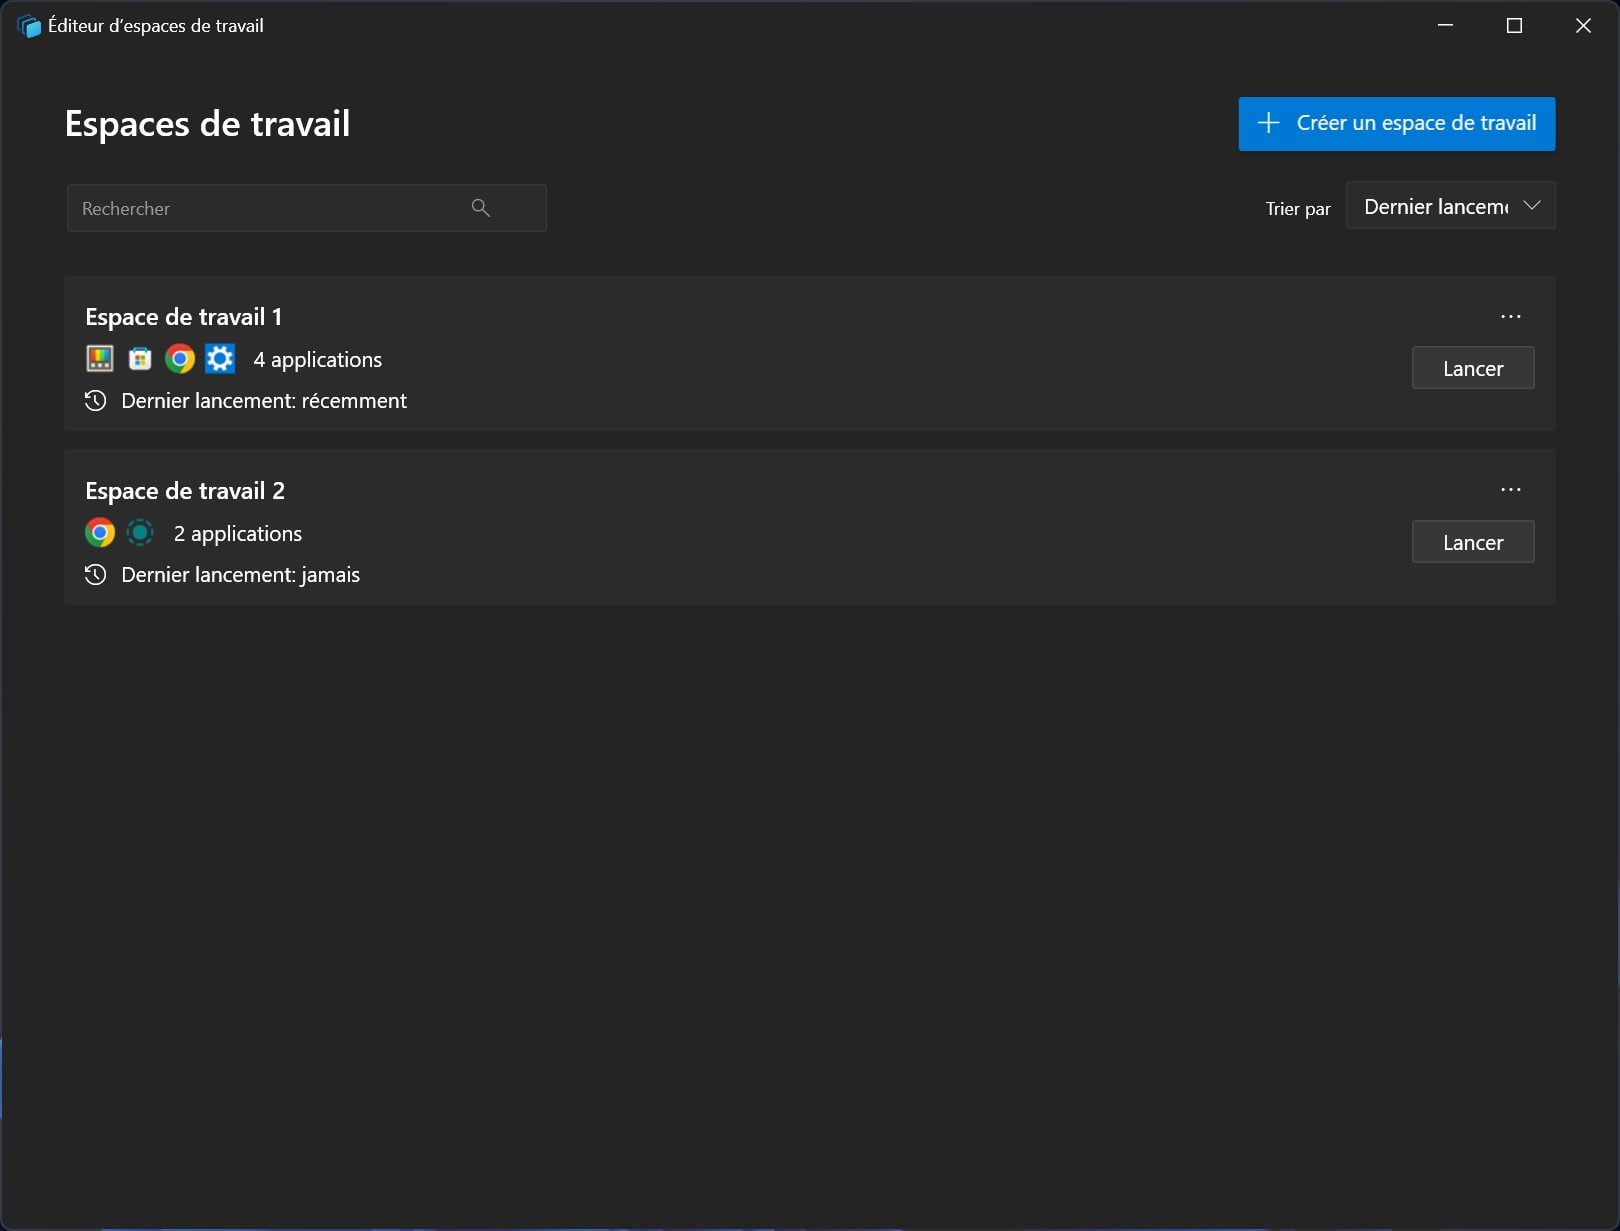This screenshot has width=1620, height=1231.
Task: Launch Espace de travail 1 with Lancer
Action: [1472, 368]
